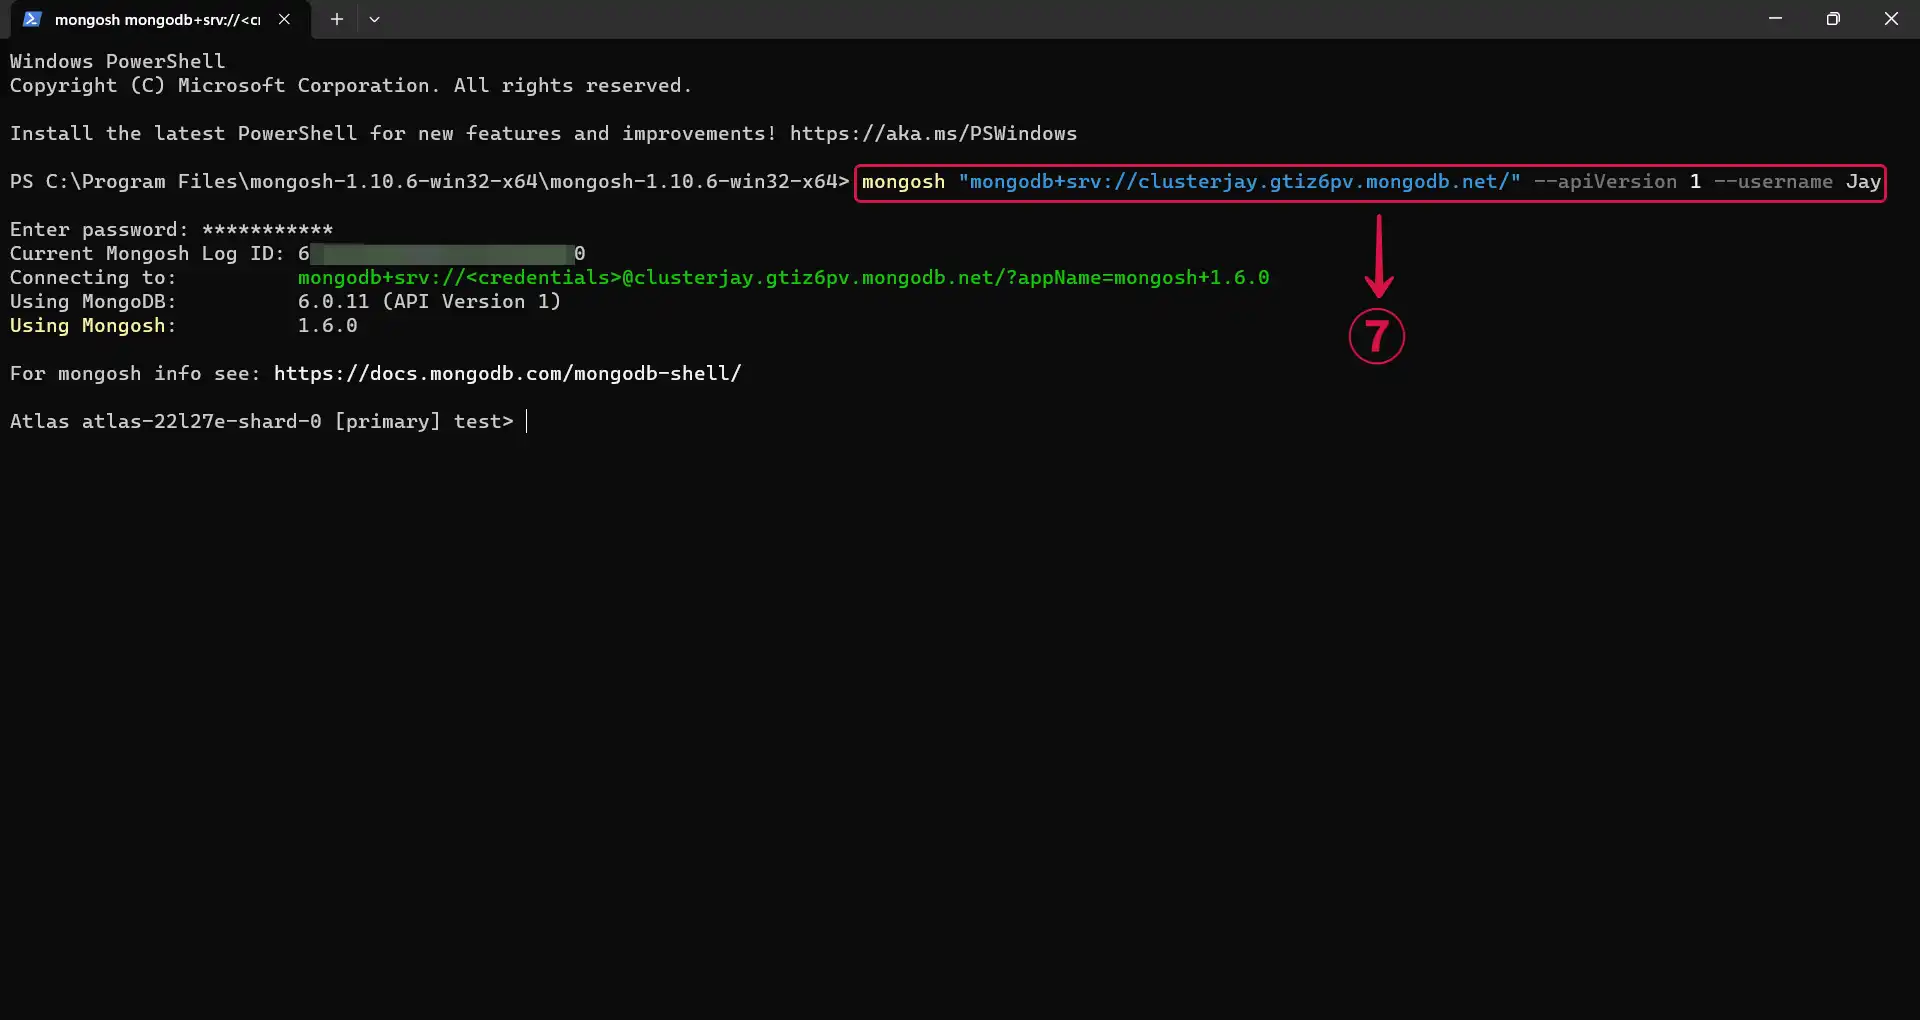Click the PowerShell icon on the mongosh tab

[32, 19]
